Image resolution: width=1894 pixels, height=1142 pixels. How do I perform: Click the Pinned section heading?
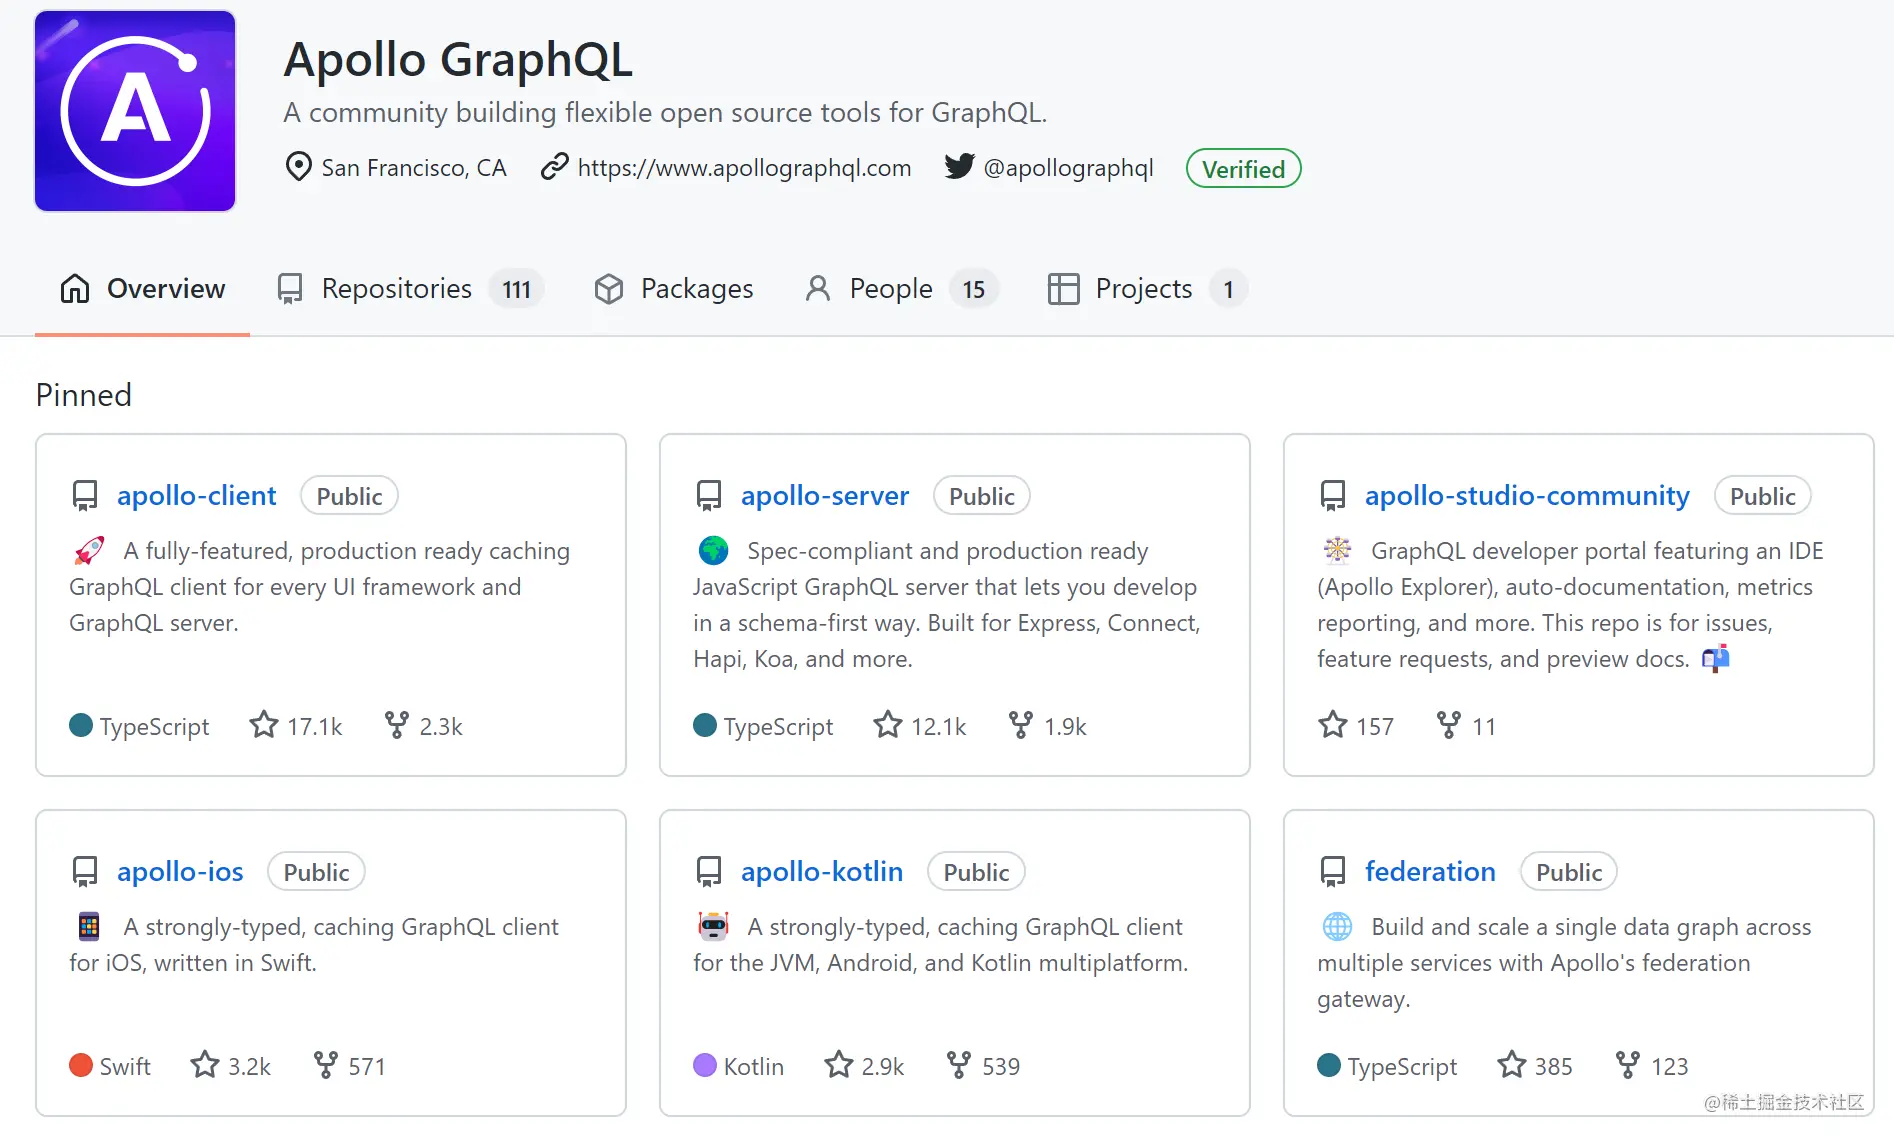[84, 395]
